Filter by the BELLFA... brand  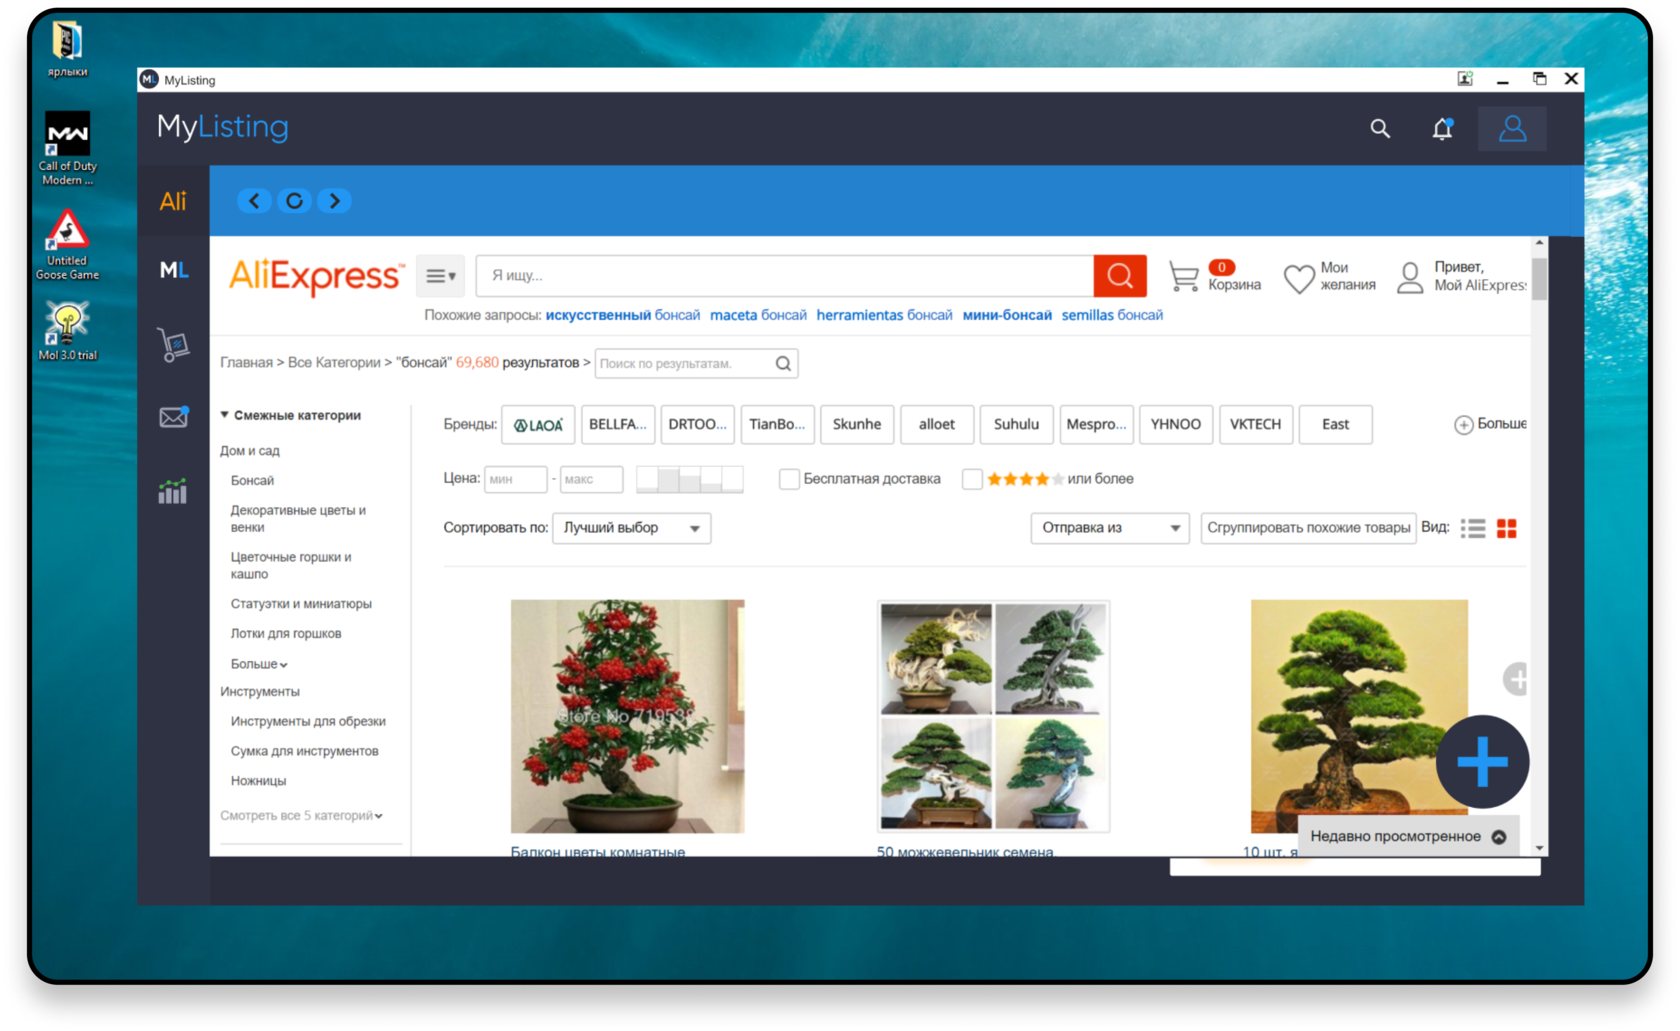click(x=618, y=425)
